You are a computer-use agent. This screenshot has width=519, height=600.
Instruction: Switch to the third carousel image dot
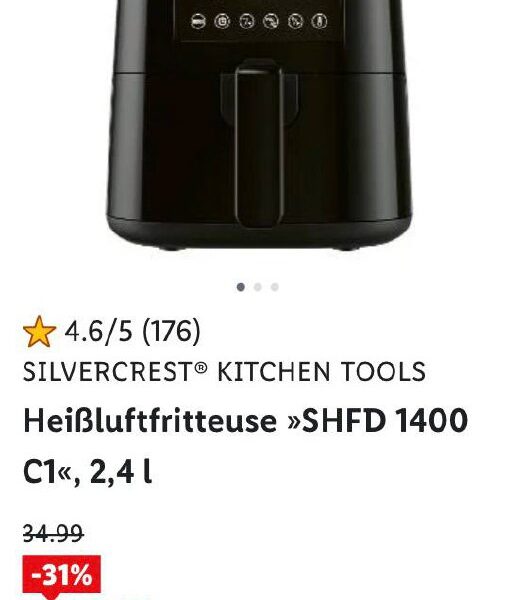point(275,287)
